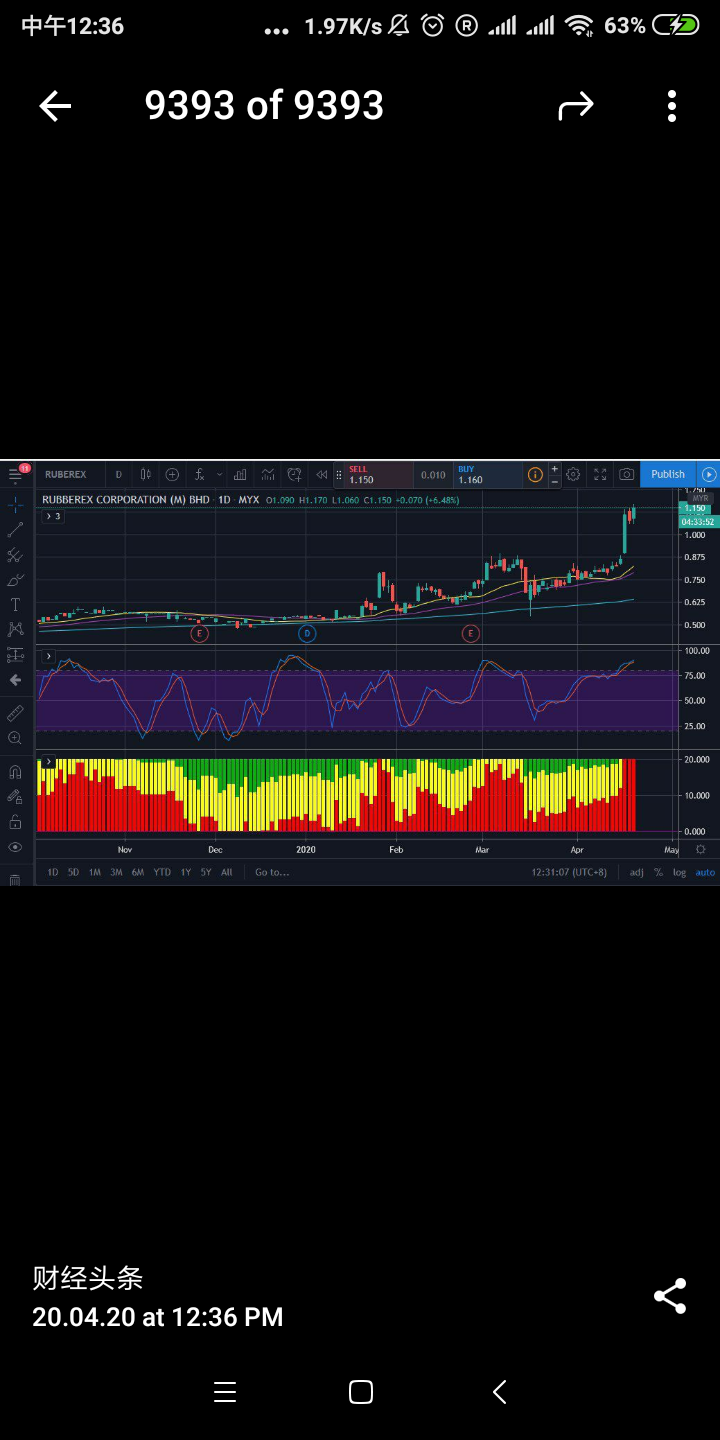Screen dimensions: 720x1440
Task: Select the 6M date range
Action: tap(138, 872)
